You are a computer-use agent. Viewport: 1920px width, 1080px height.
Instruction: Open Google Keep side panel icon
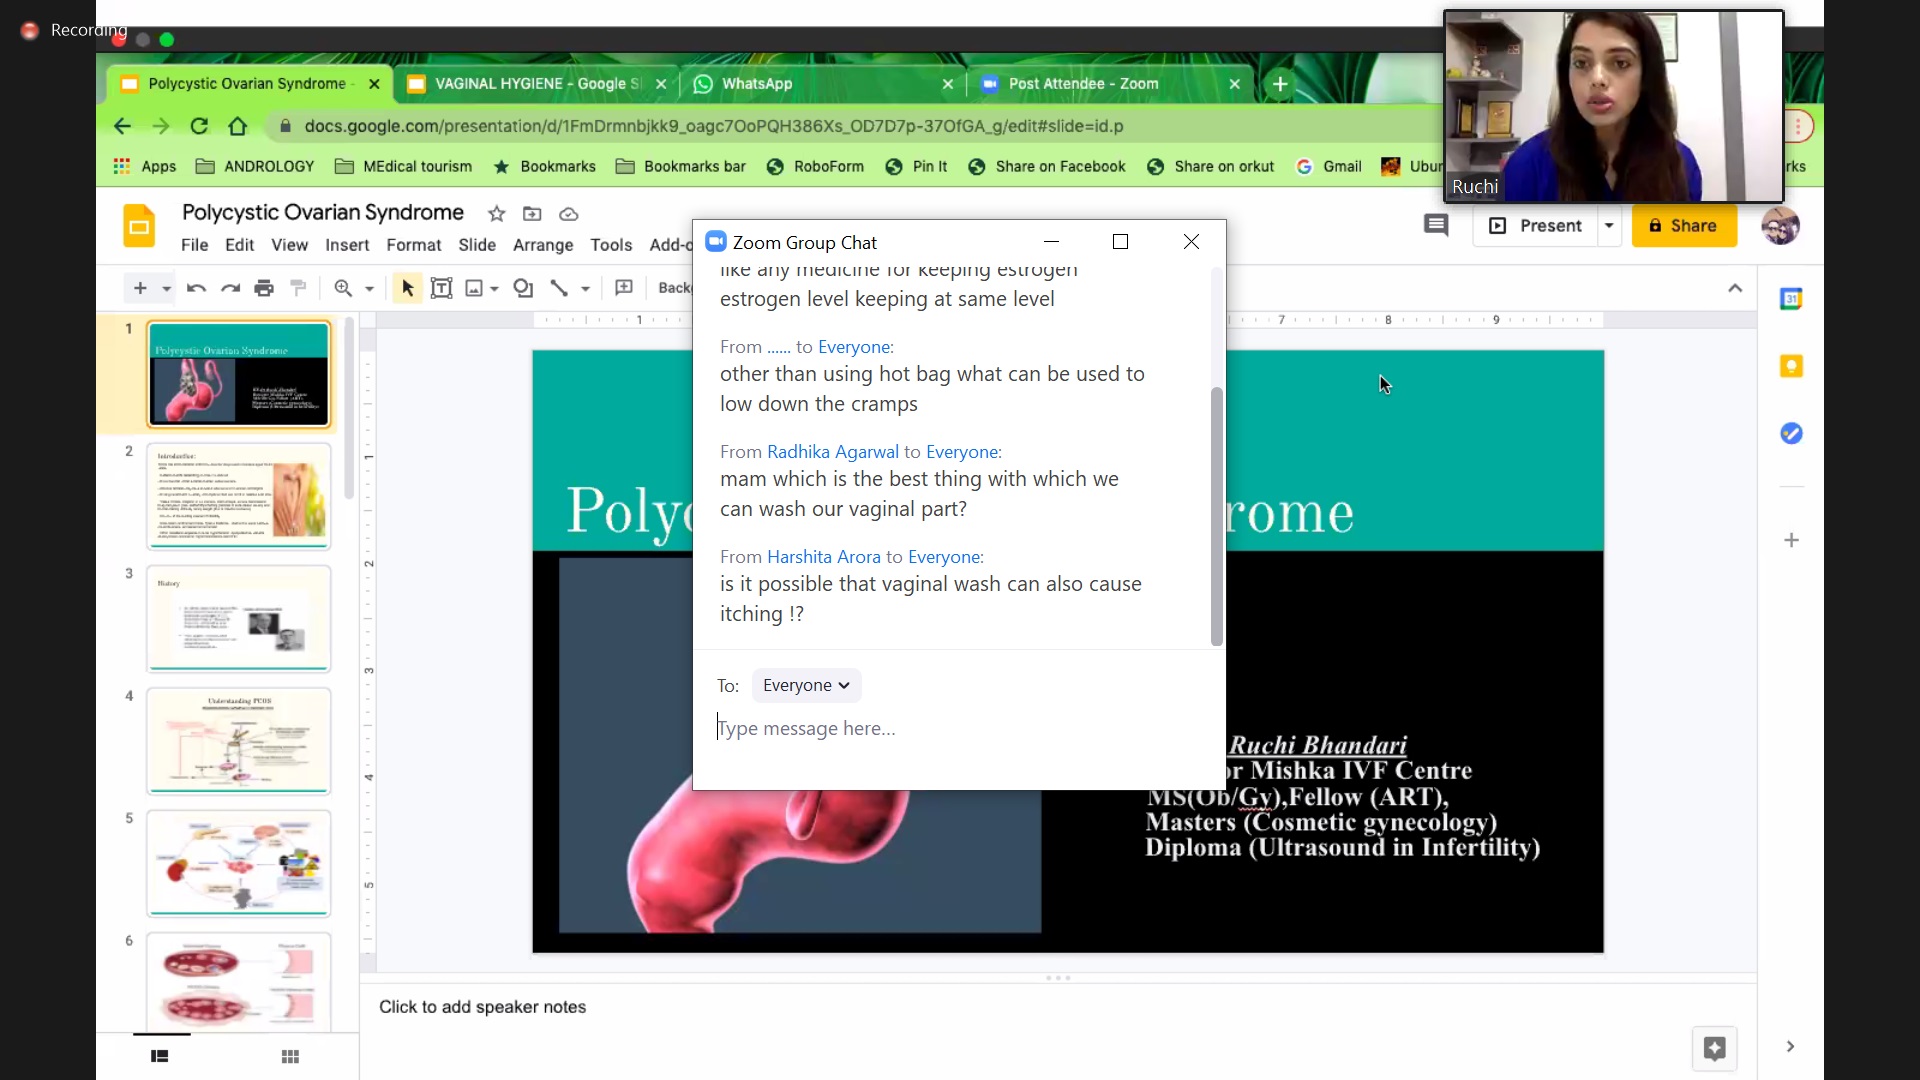(x=1791, y=366)
